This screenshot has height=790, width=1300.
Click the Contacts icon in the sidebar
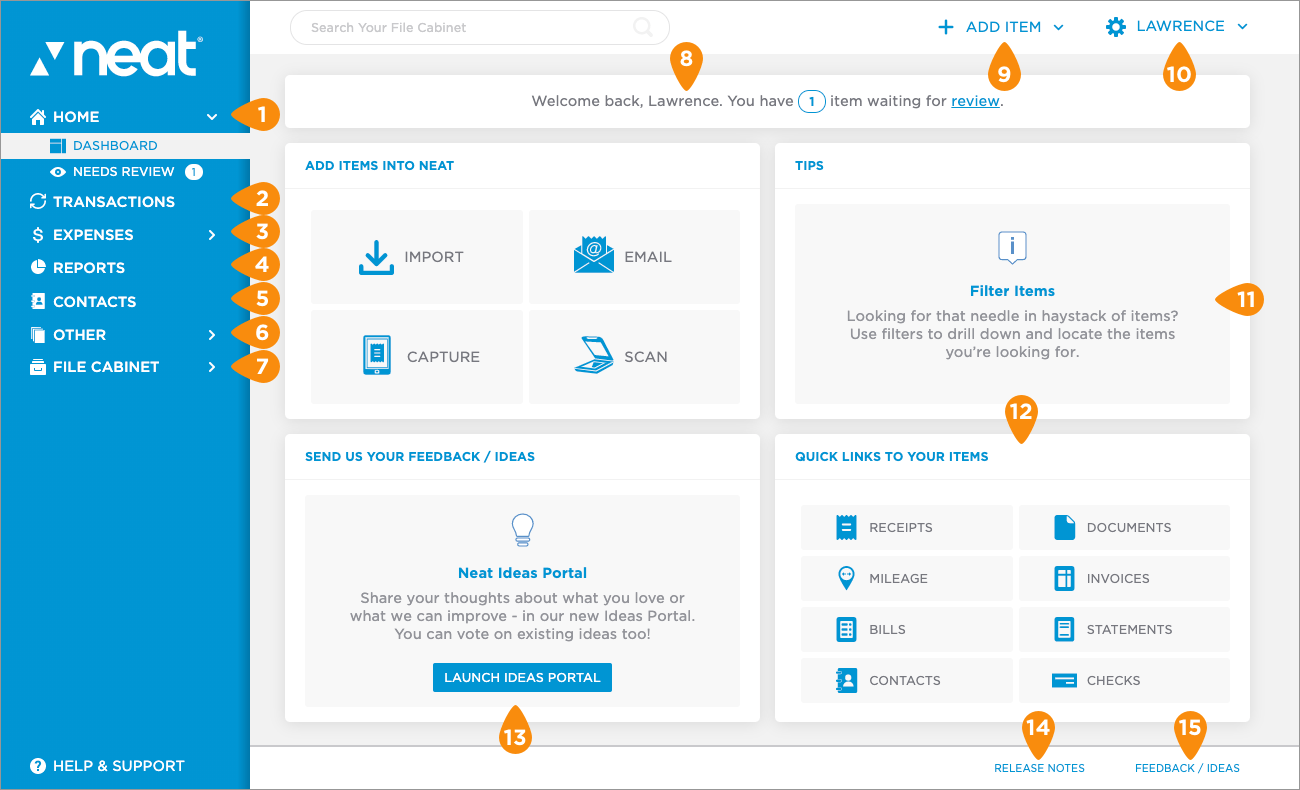click(38, 301)
